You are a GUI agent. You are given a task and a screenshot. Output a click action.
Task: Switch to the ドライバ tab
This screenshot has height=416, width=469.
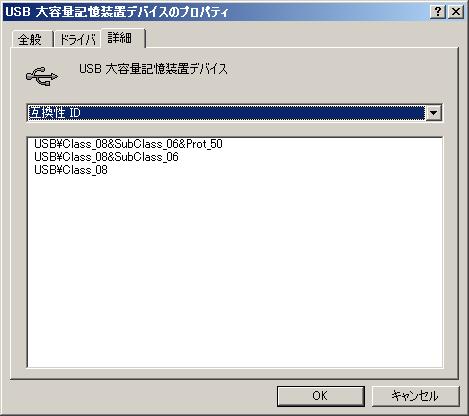[x=77, y=40]
